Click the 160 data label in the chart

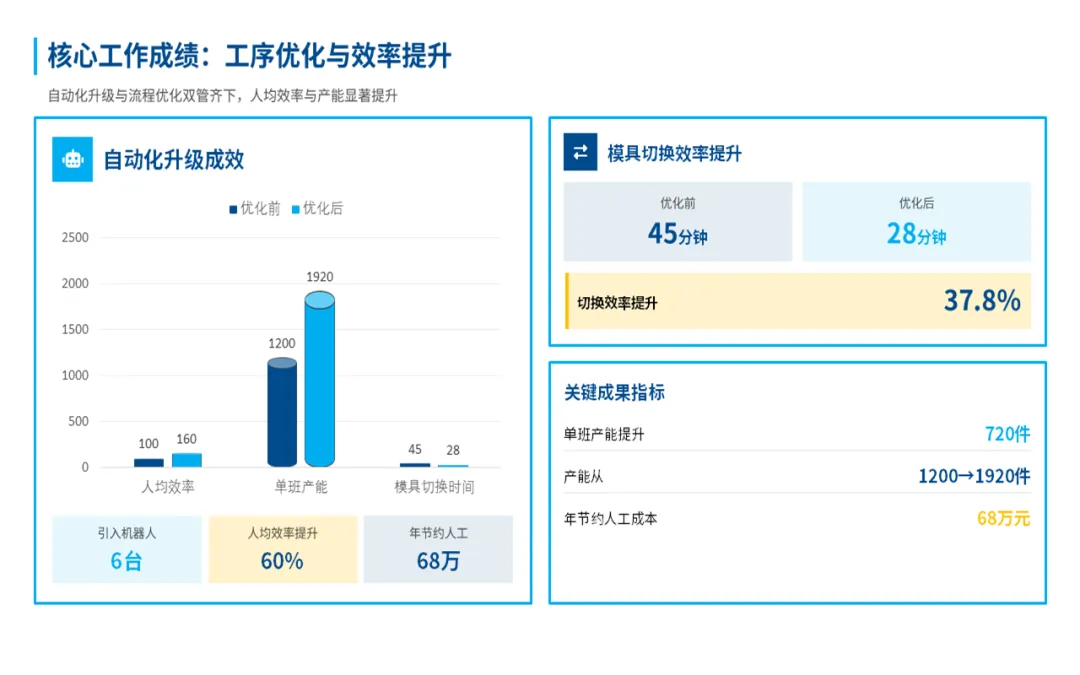click(187, 439)
